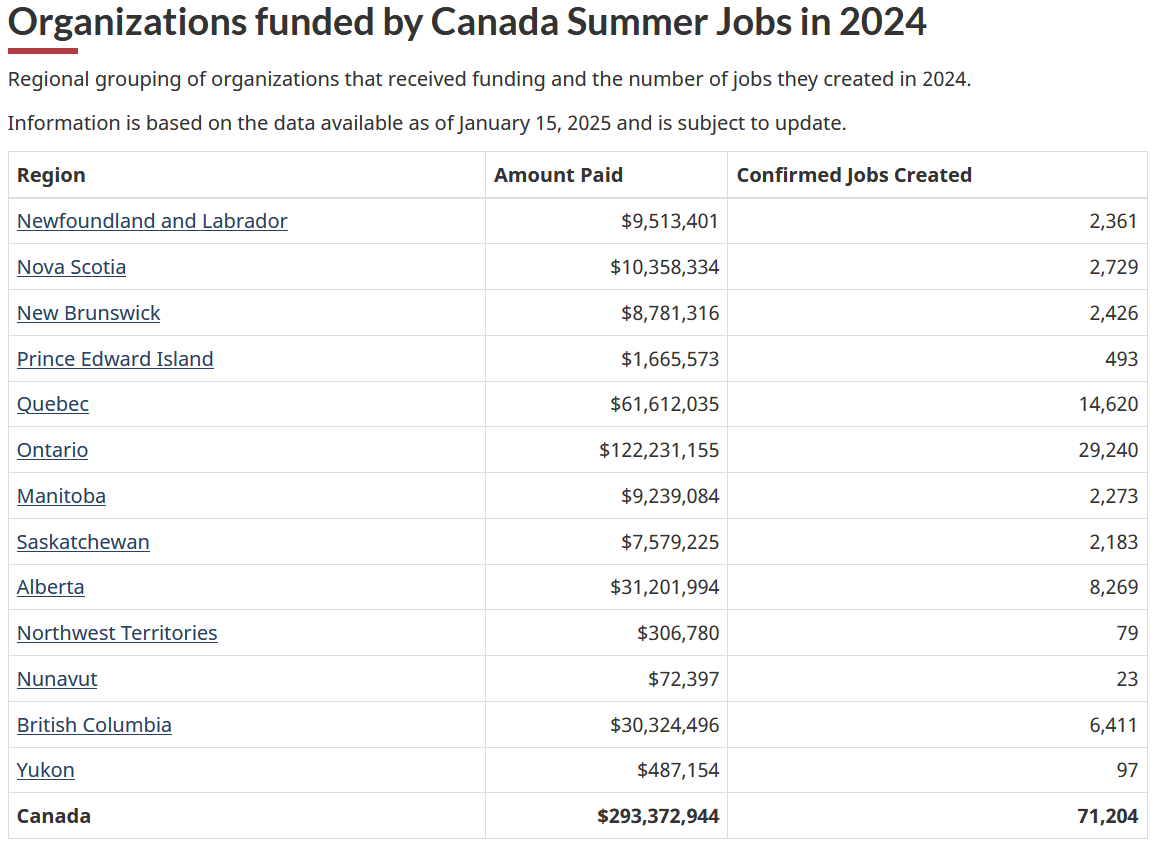The image size is (1158, 850).
Task: Open the Manitoba region link
Action: [61, 496]
